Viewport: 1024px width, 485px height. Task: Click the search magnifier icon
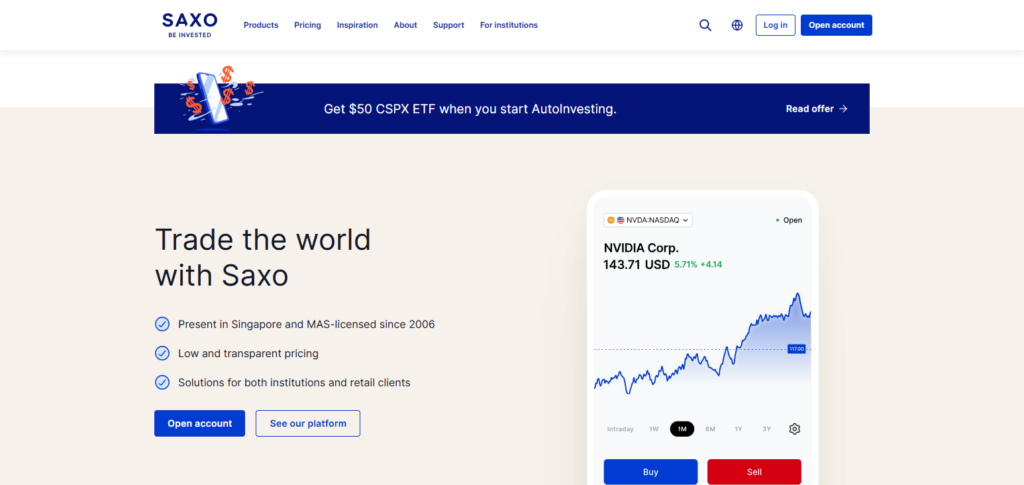coord(705,25)
